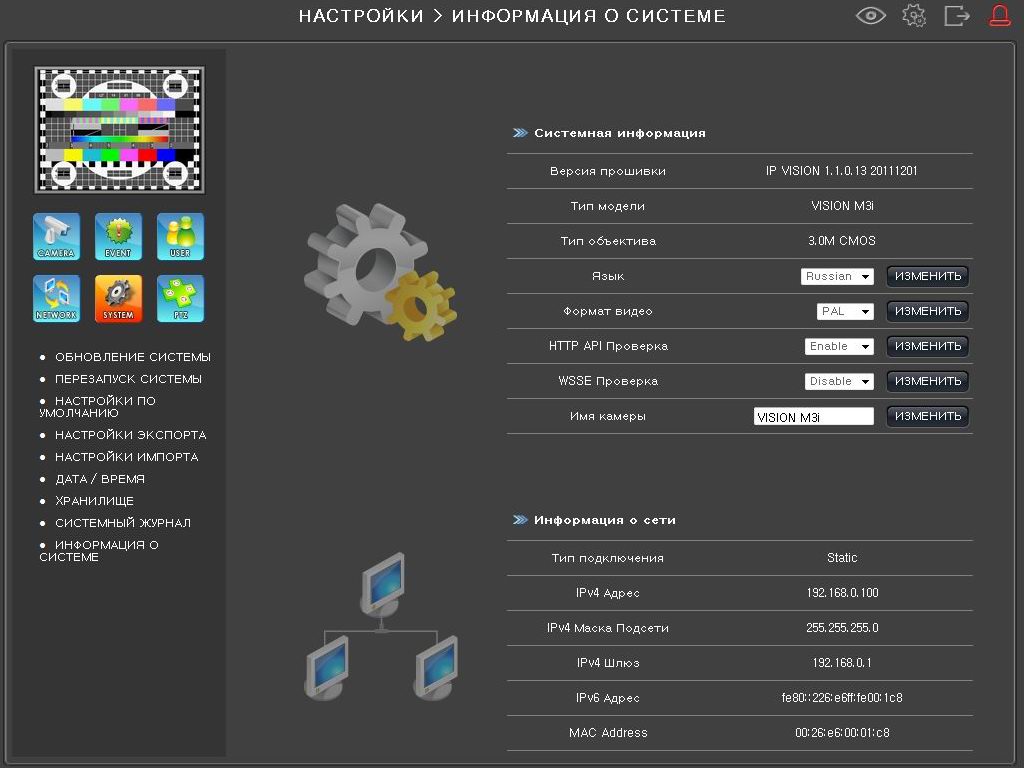Open ОБНОВЛЕНИЕ СИСТЕМЫ menu item
This screenshot has height=768, width=1024.
(133, 357)
